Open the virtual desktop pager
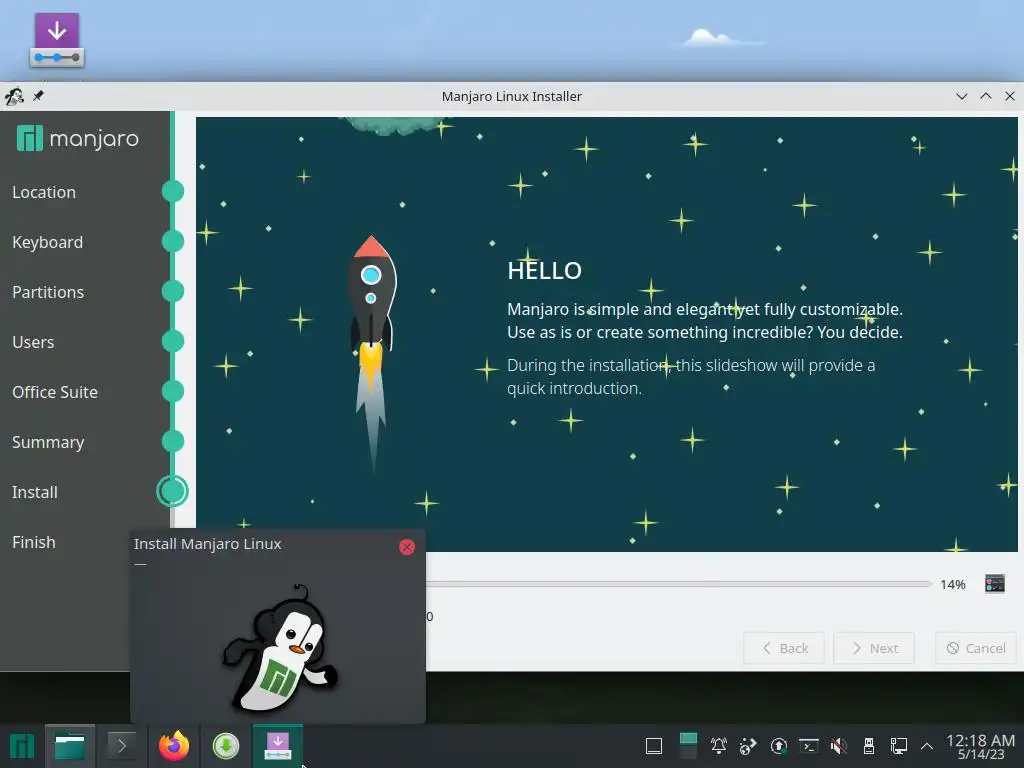 coord(688,746)
